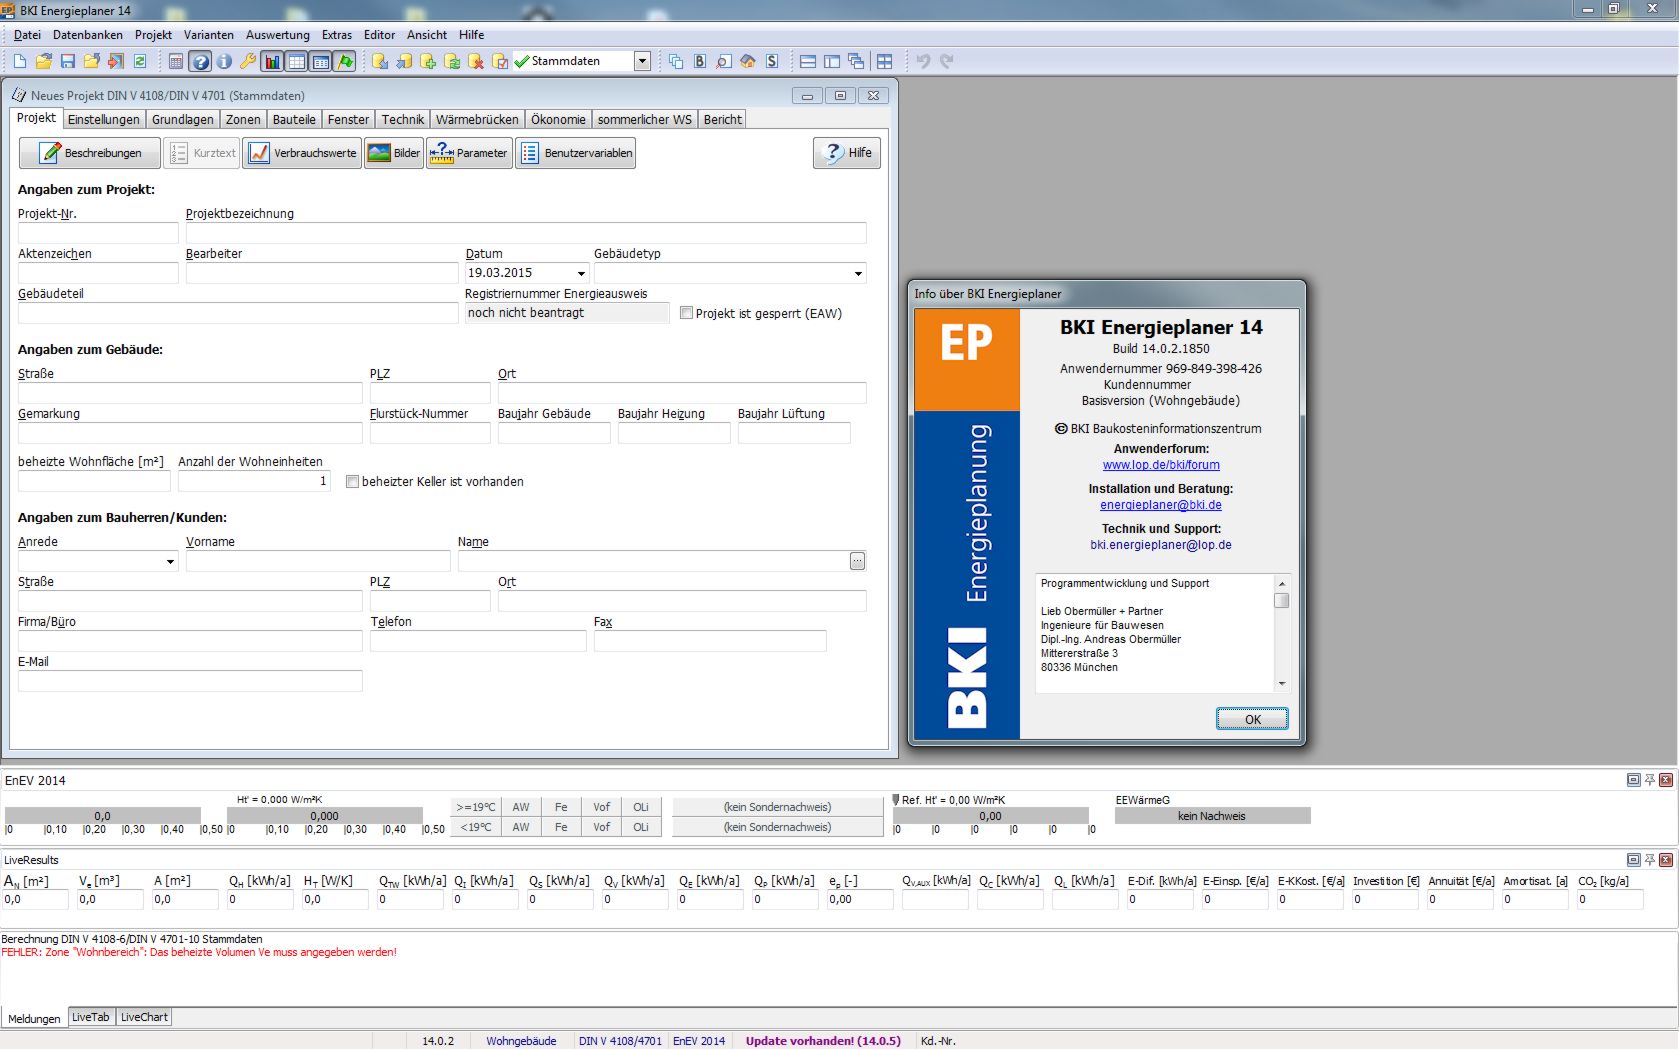Click the green refresh icon in toolbar
The width and height of the screenshot is (1679, 1050).
coord(140,61)
